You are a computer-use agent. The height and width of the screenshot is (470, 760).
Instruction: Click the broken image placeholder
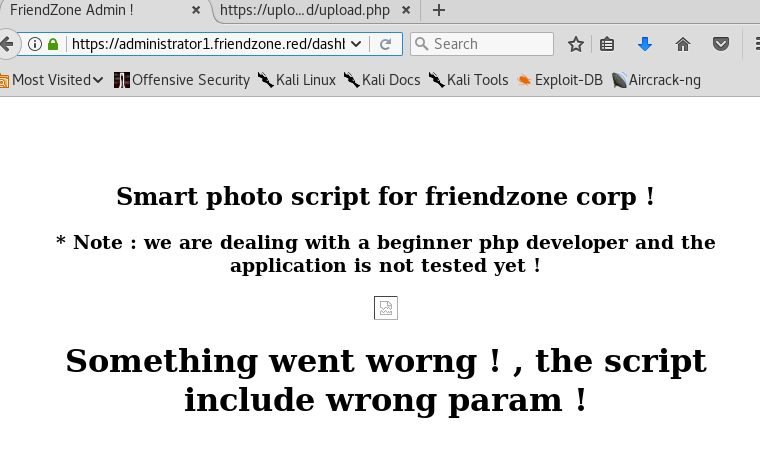pos(386,308)
